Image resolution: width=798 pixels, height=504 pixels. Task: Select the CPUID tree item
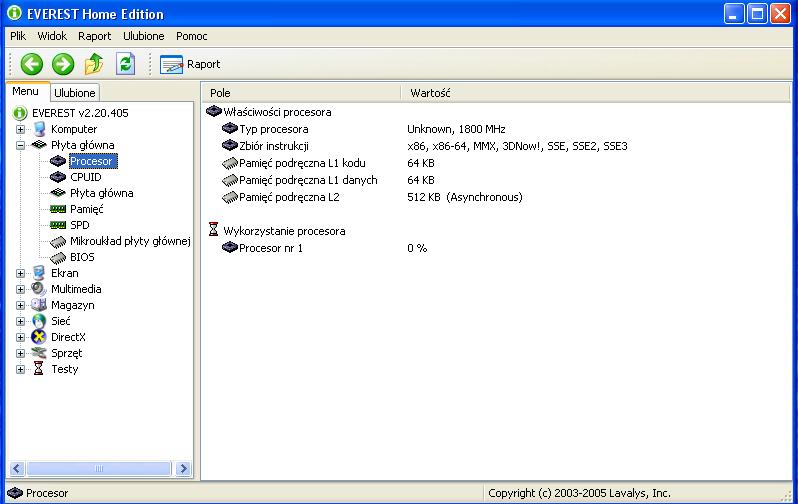[86, 177]
